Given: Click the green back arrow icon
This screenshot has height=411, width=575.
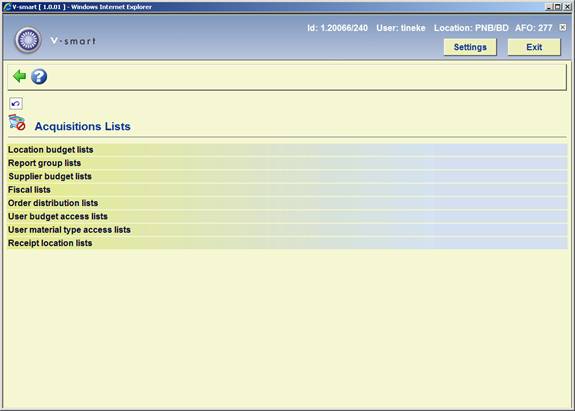Looking at the screenshot, I should coord(19,76).
